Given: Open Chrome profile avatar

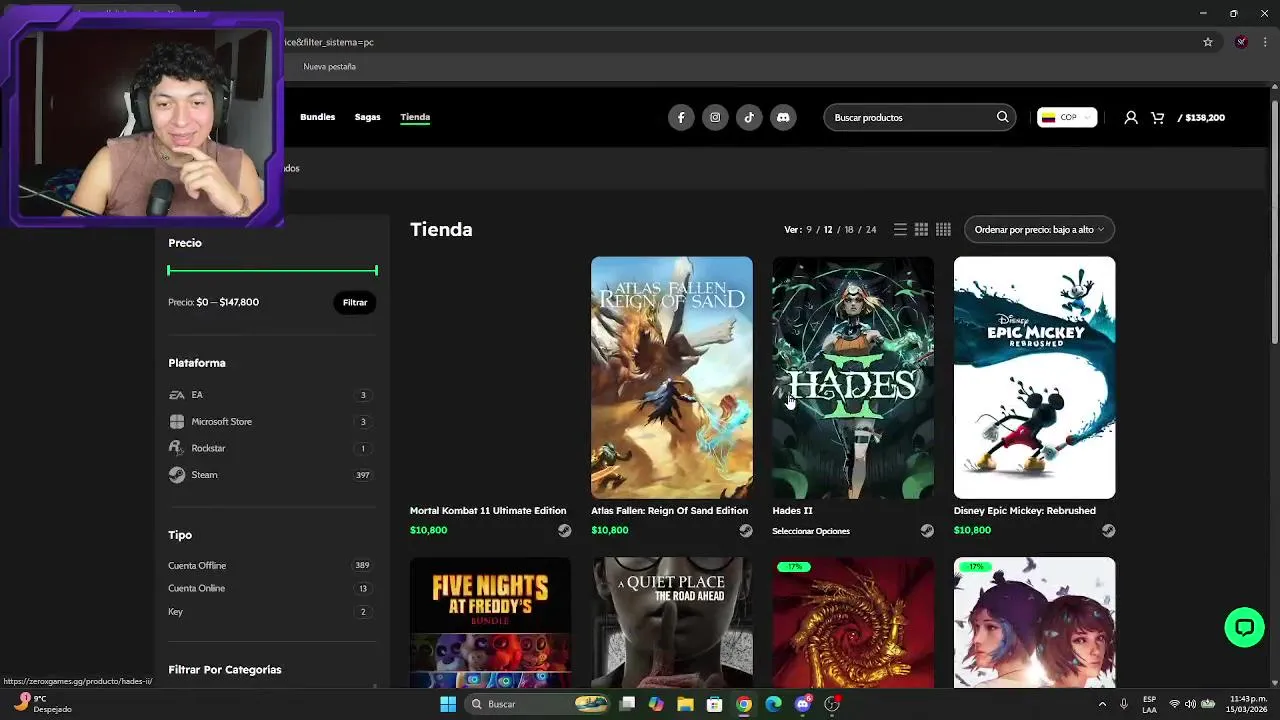Looking at the screenshot, I should point(1241,42).
